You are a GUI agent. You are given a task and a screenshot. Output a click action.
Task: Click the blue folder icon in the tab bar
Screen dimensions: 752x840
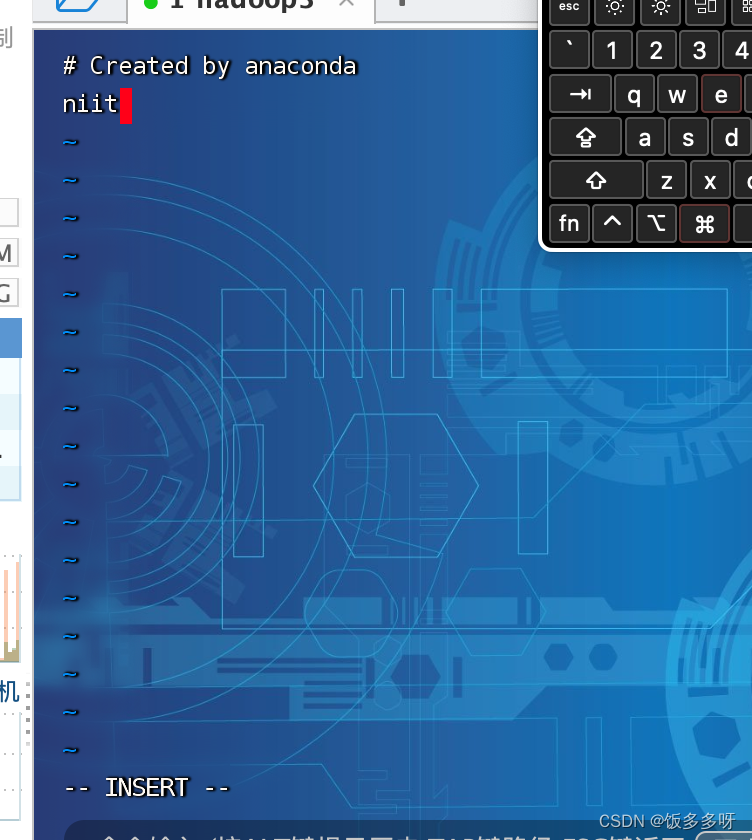(x=78, y=5)
